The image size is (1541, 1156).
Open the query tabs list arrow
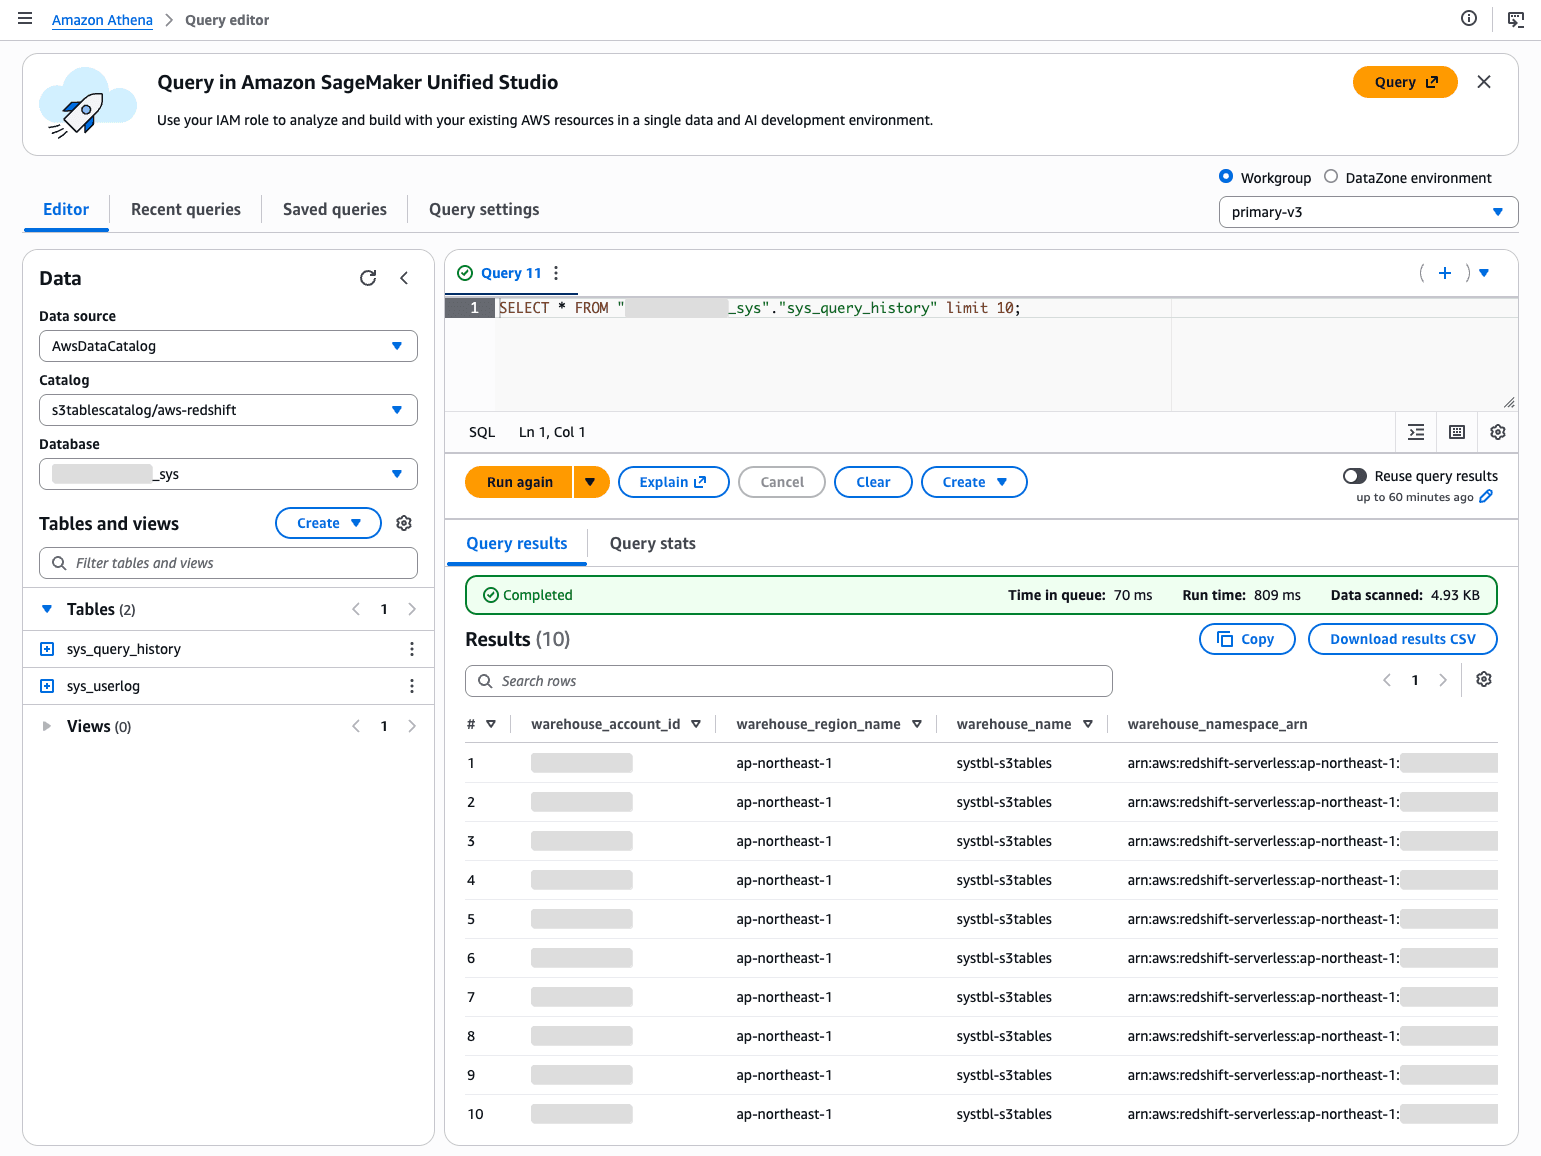tap(1484, 273)
